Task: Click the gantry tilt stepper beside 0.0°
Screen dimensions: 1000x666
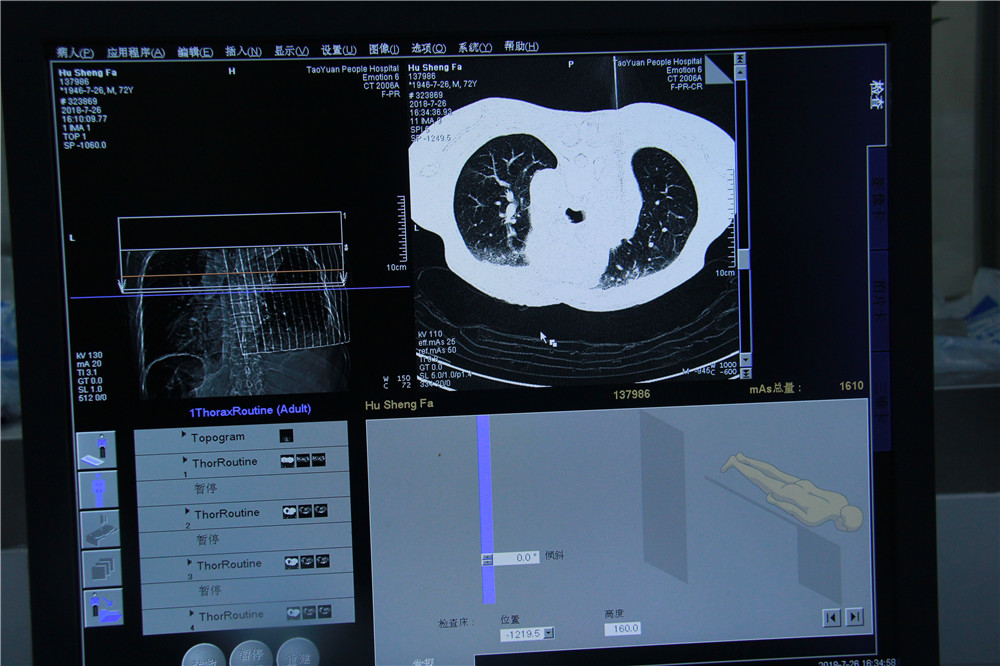Action: click(487, 559)
